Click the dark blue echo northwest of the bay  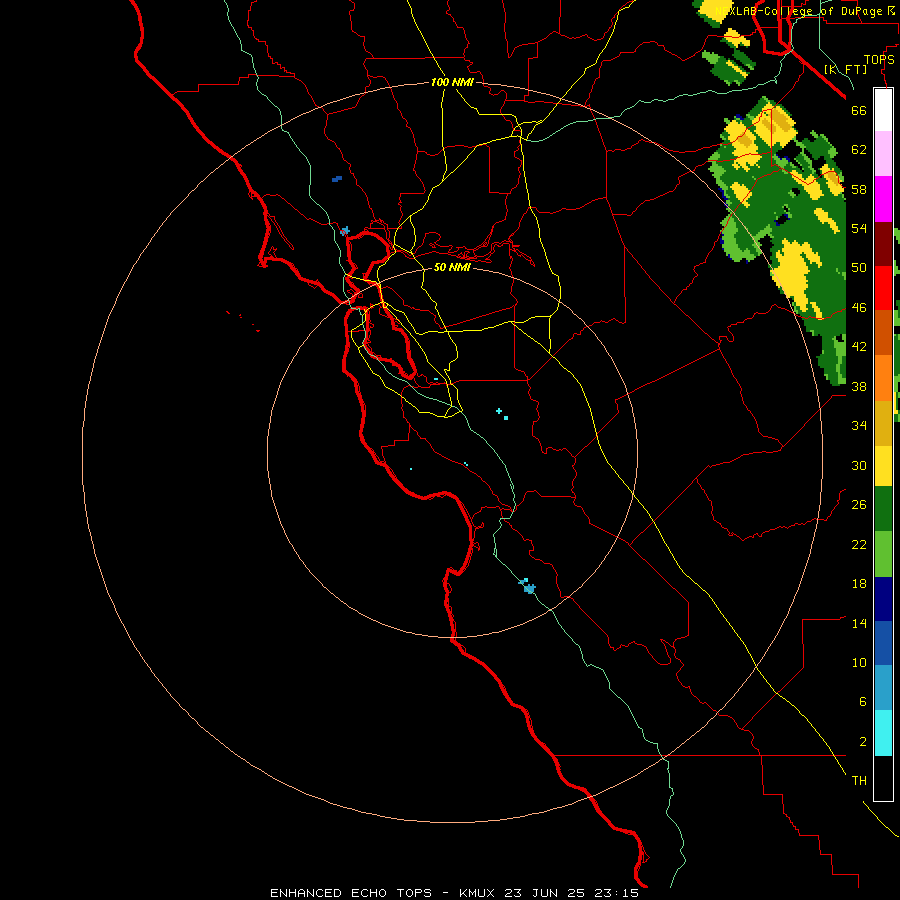(x=337, y=179)
